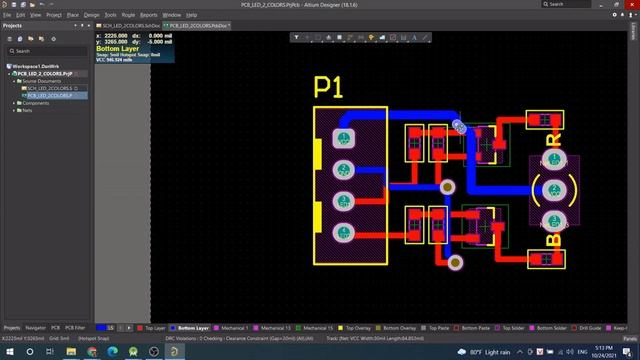Open the Place menu
Viewport: 640px width, 360px height.
coord(73,15)
